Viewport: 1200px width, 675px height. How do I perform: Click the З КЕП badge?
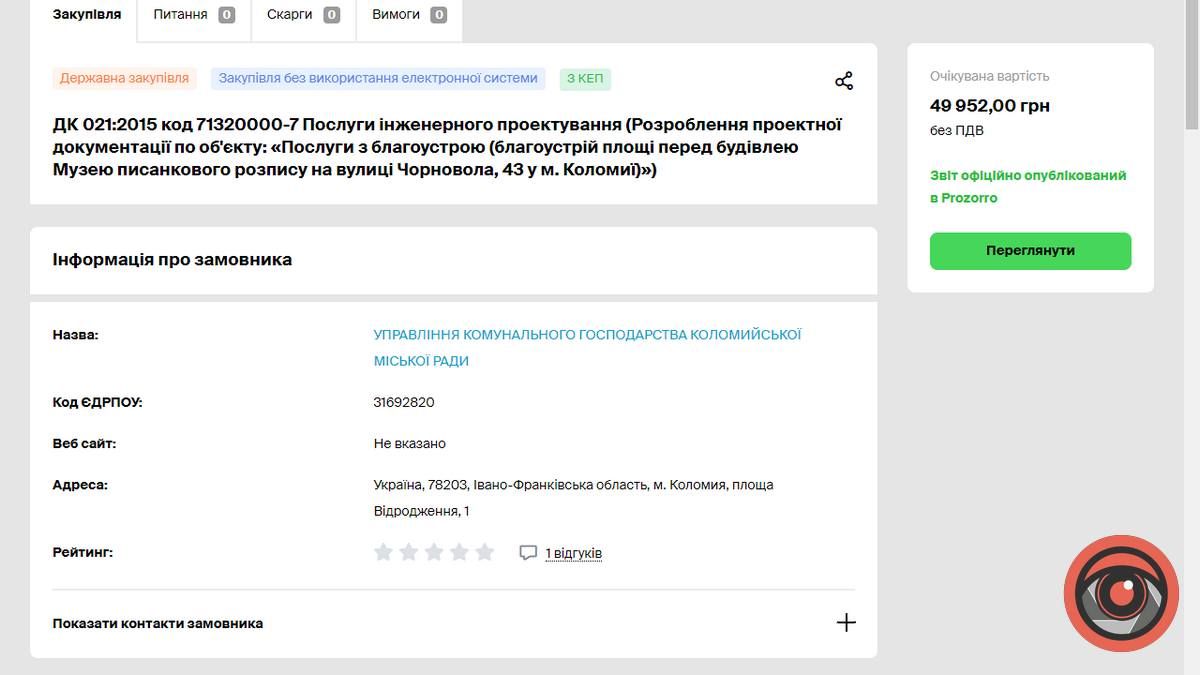585,78
